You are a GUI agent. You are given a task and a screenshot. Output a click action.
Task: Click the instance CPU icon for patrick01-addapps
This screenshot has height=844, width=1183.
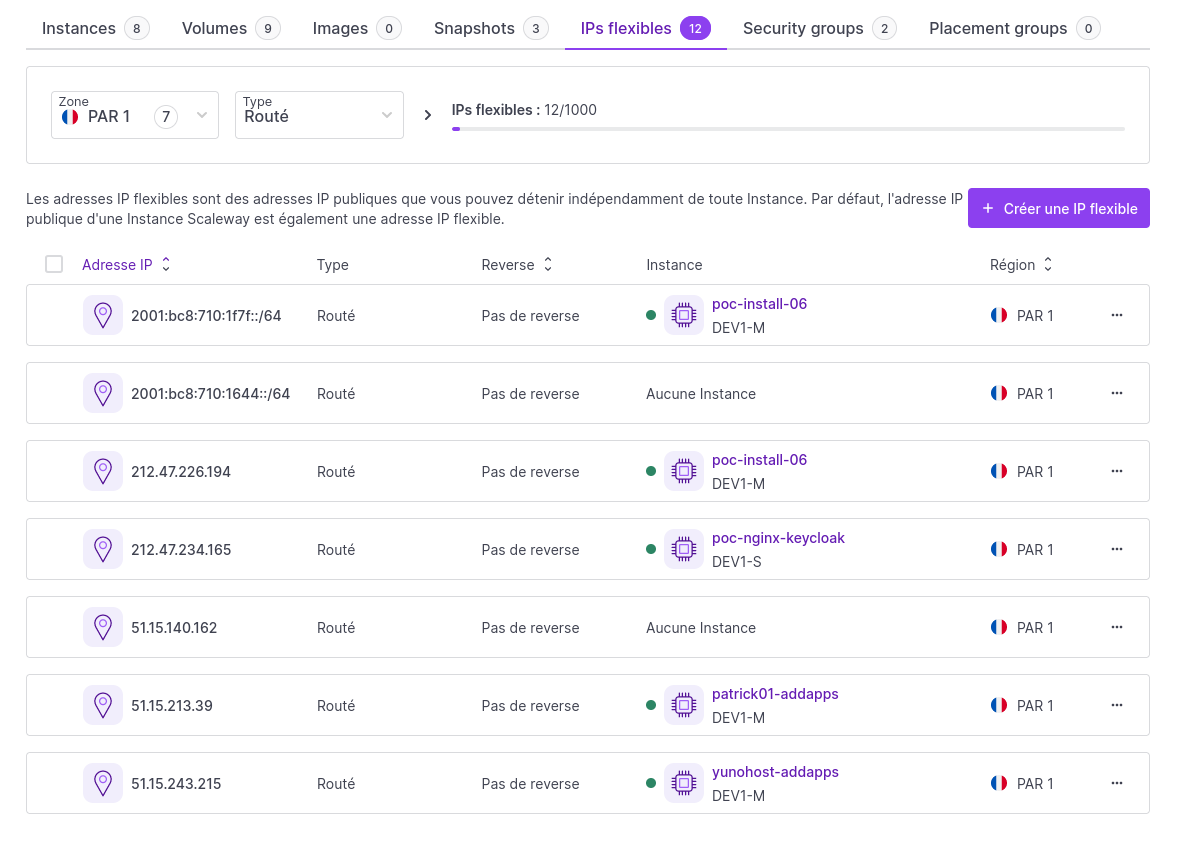[x=683, y=705]
